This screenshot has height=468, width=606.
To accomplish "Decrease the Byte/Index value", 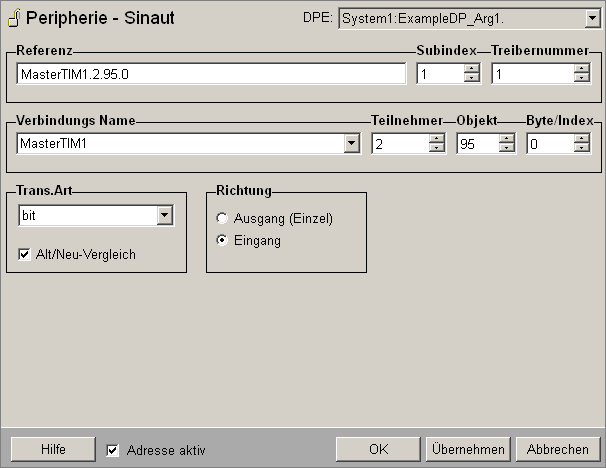I will 582,148.
